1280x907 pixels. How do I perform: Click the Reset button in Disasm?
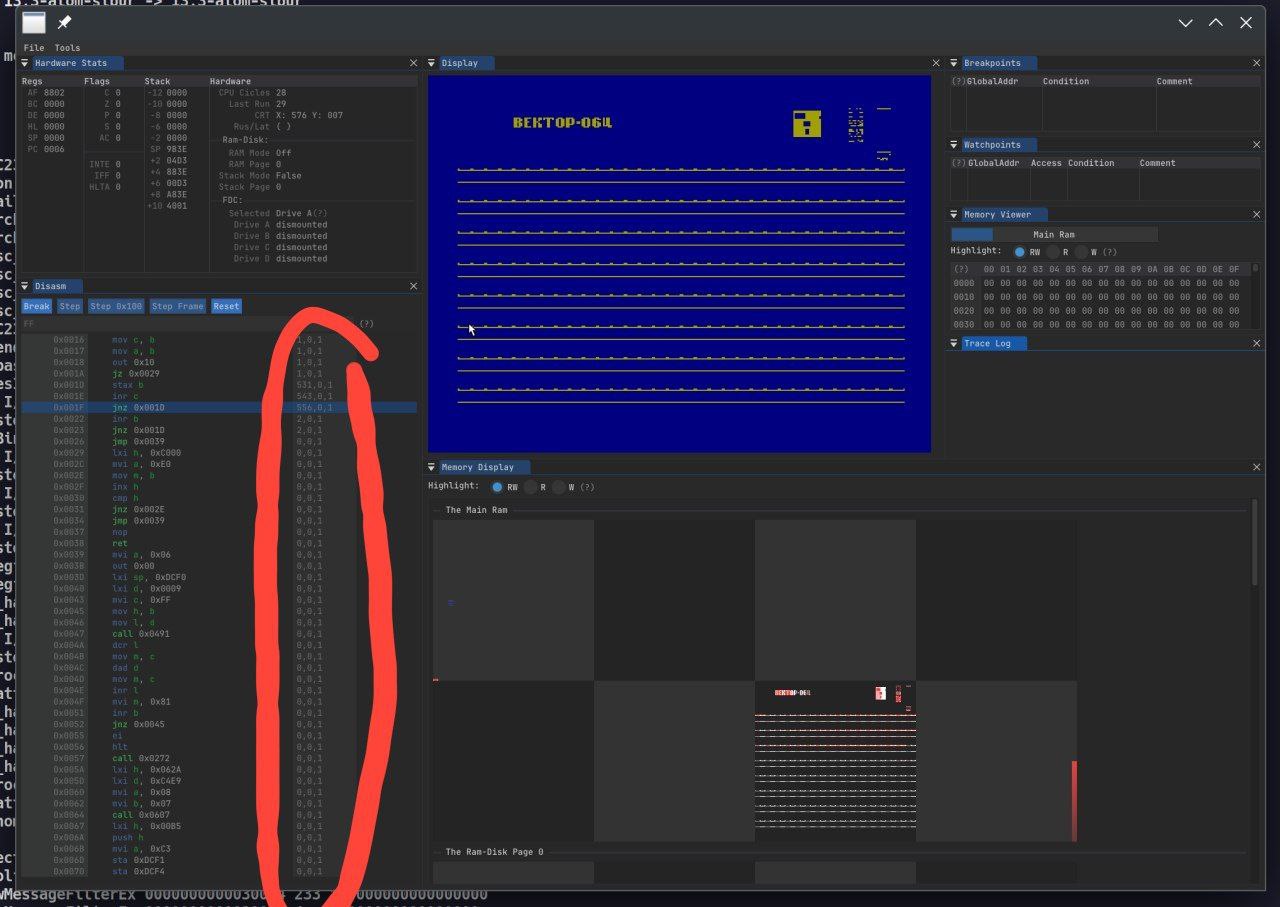pos(226,306)
